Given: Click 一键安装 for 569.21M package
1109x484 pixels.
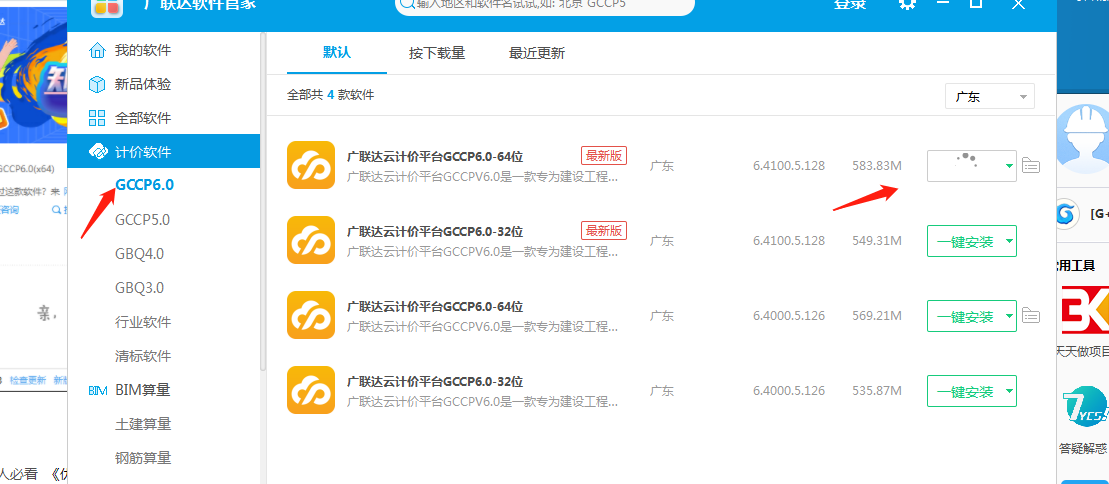Looking at the screenshot, I should 965,316.
